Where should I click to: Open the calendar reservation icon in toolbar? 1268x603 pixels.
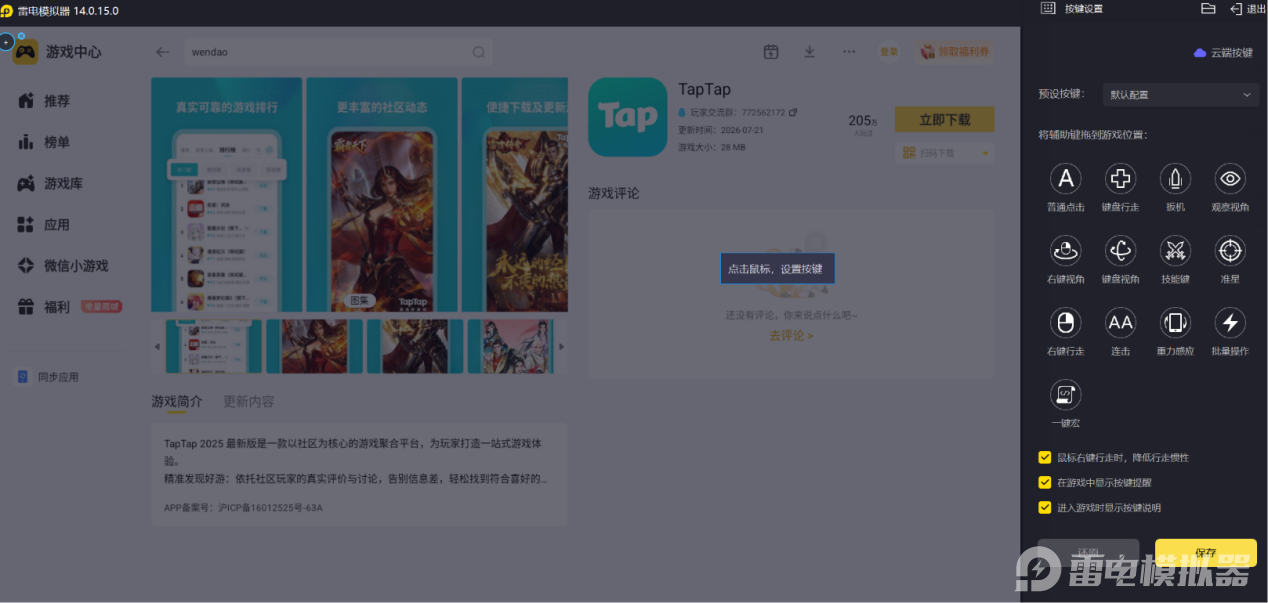click(771, 52)
